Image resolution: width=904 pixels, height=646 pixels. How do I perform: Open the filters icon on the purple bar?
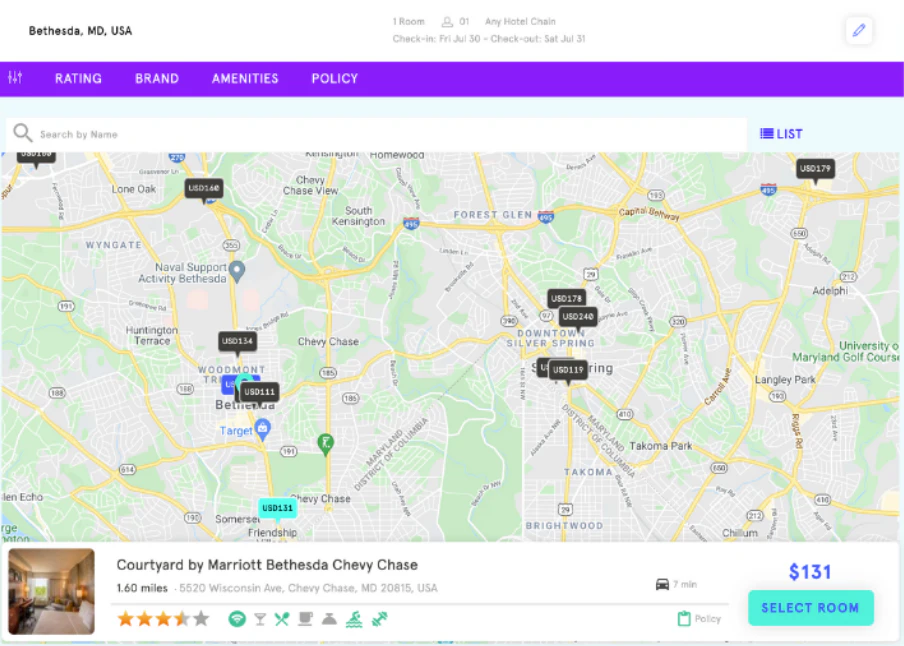[15, 78]
